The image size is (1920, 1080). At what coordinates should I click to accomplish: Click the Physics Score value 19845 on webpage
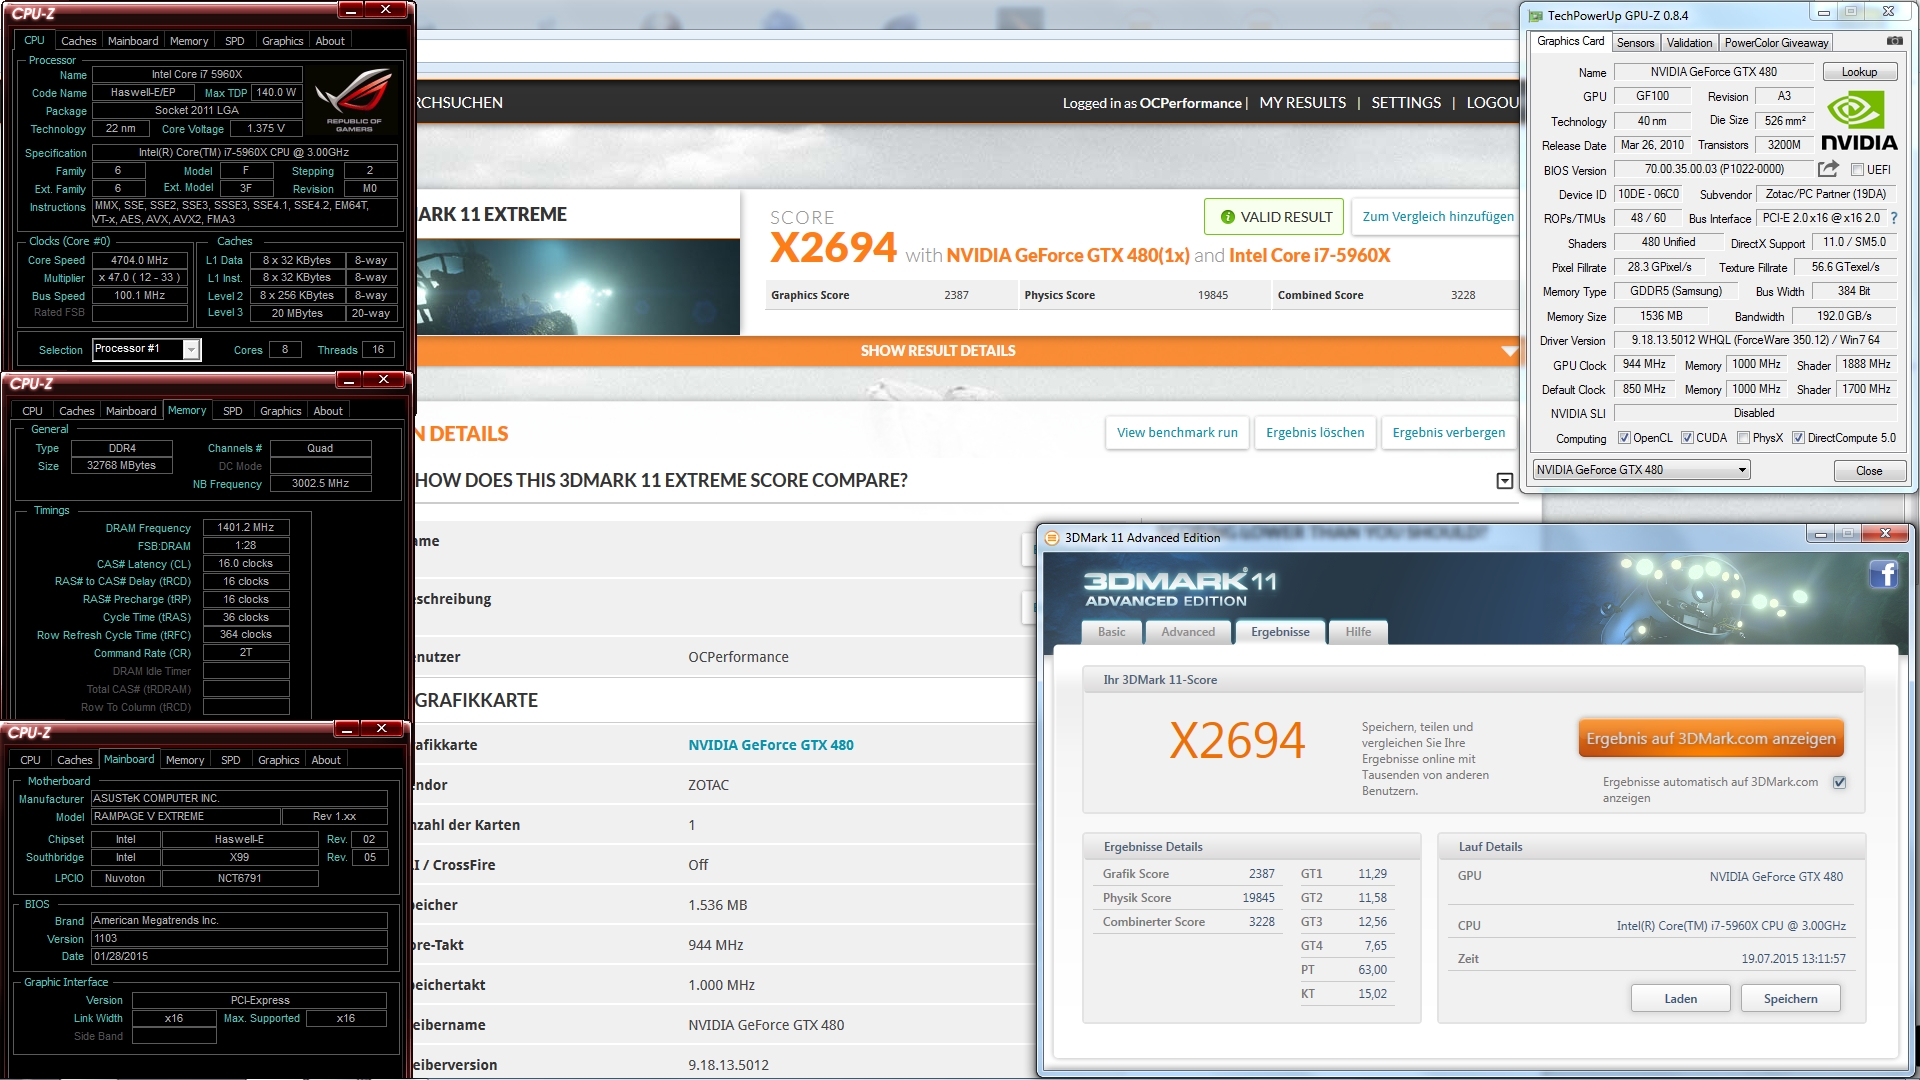[1212, 296]
